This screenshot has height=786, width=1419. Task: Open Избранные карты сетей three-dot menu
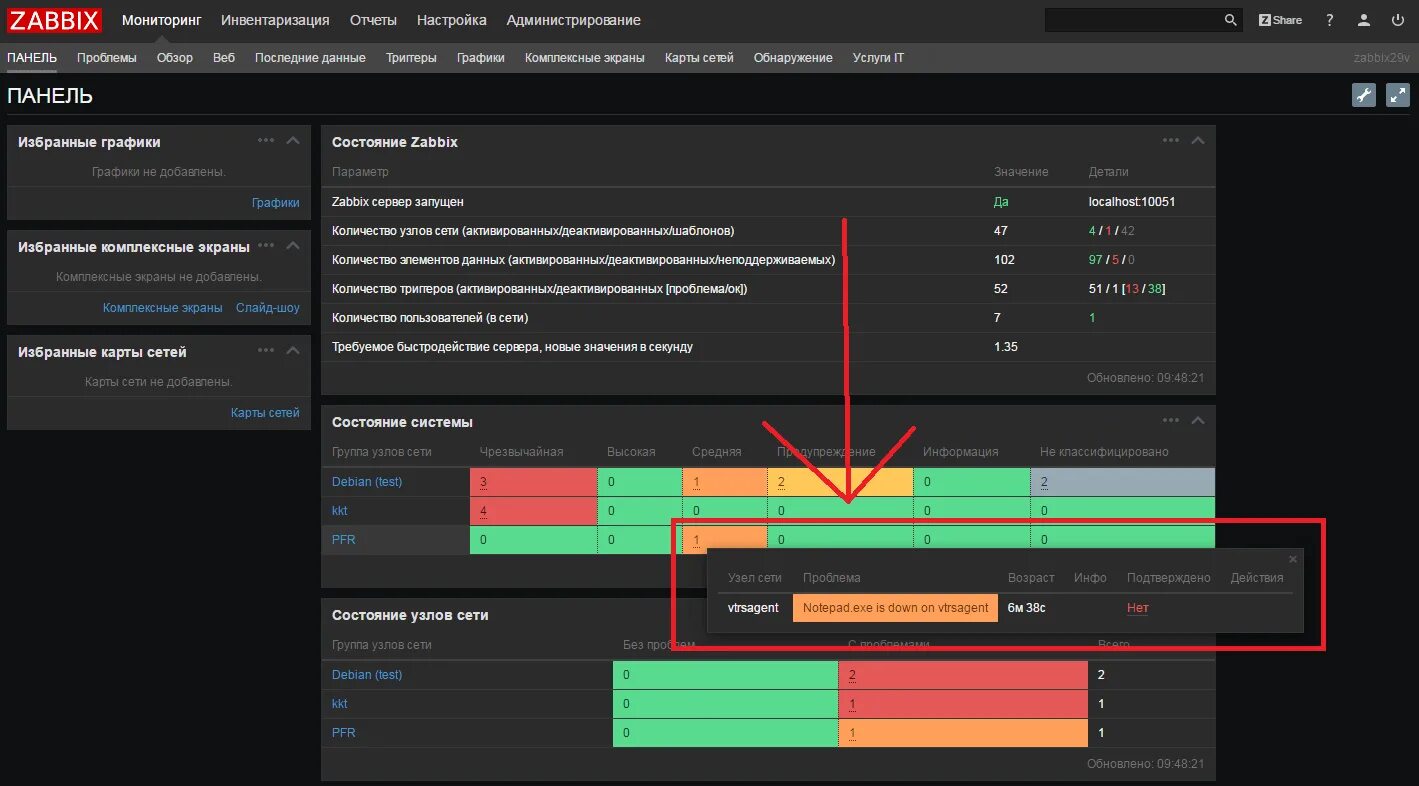[266, 350]
